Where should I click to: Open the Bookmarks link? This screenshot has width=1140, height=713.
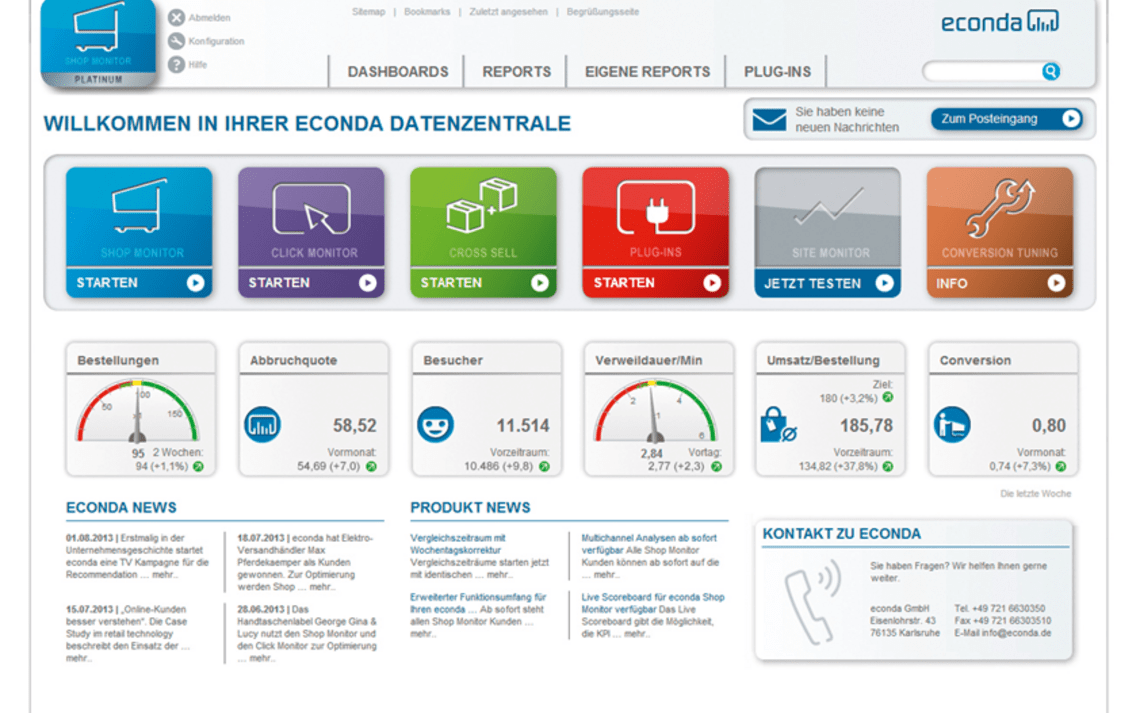click(x=427, y=12)
